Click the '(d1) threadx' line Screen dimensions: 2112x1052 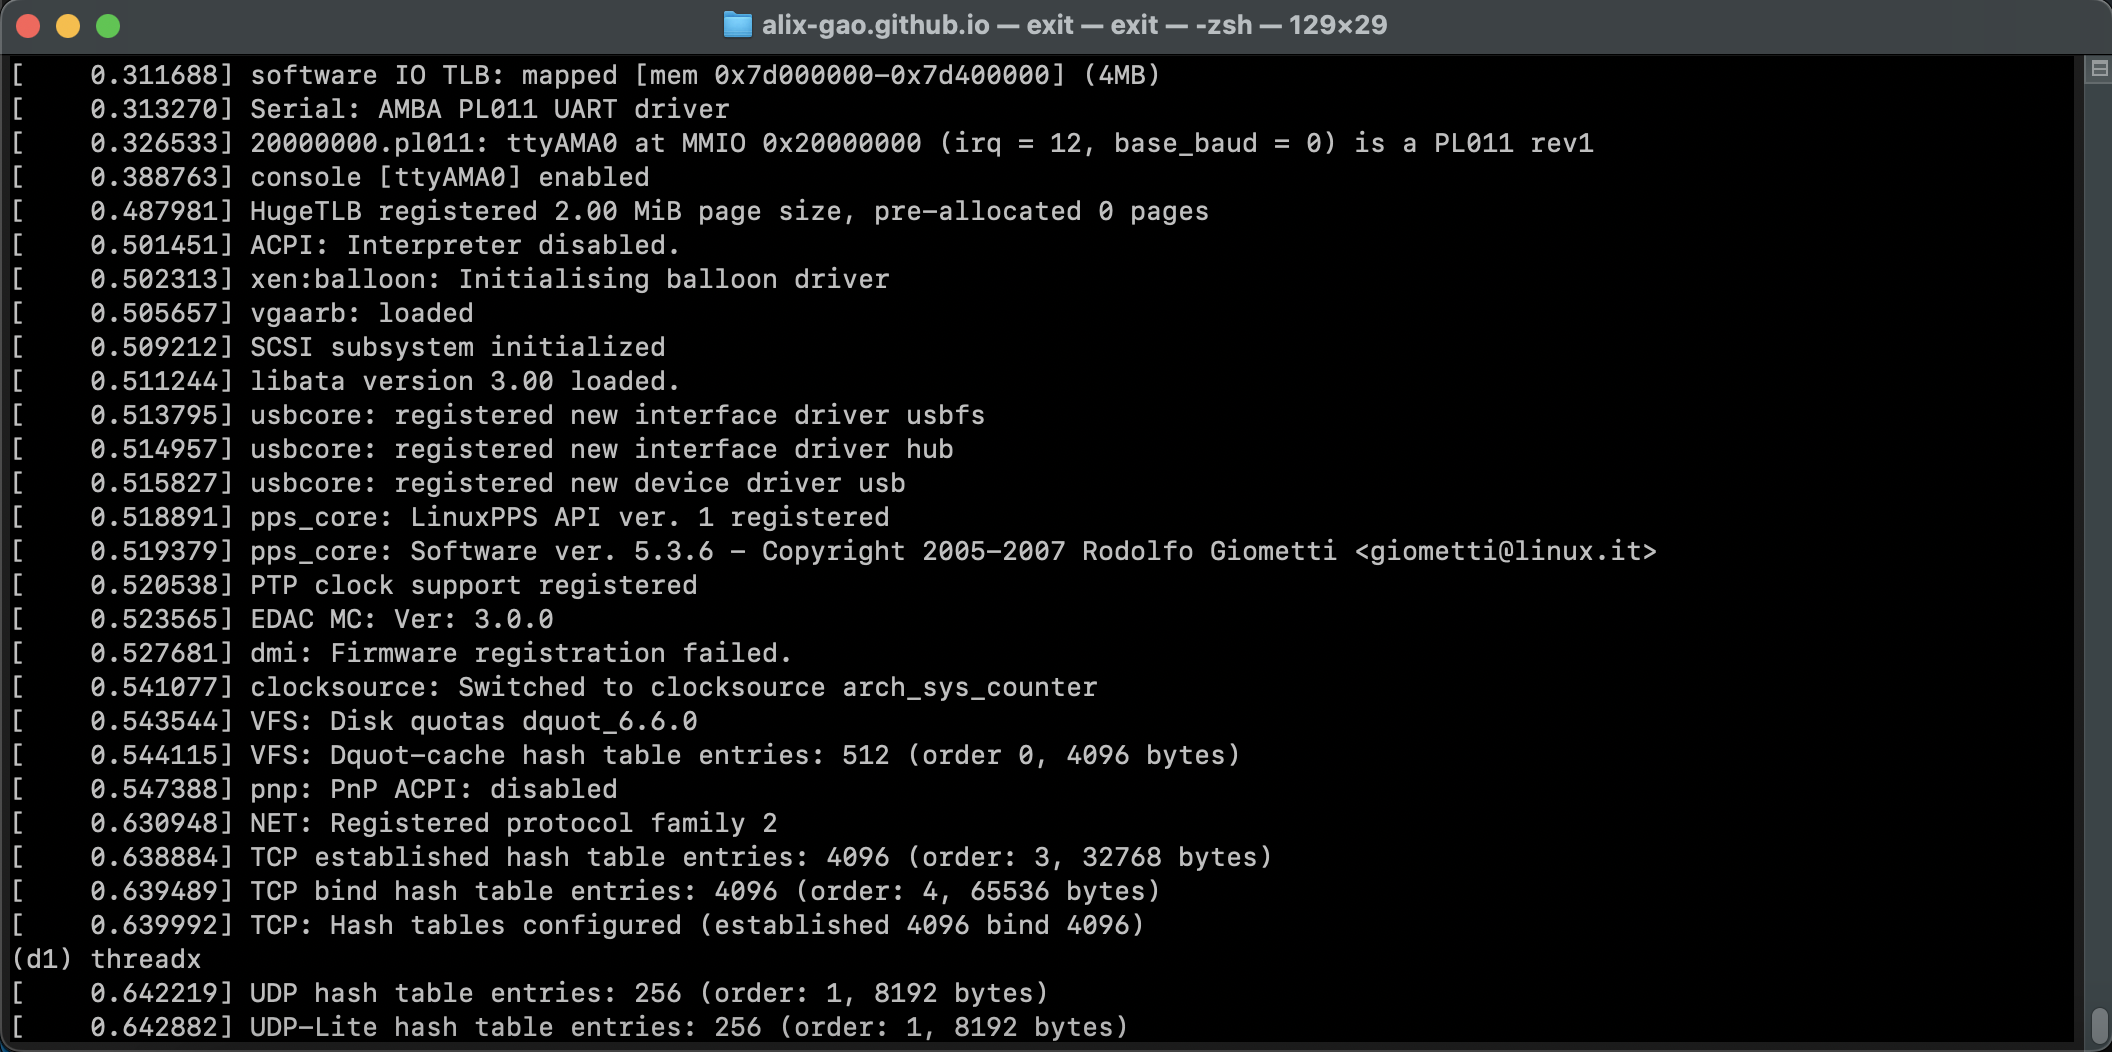pos(107,959)
